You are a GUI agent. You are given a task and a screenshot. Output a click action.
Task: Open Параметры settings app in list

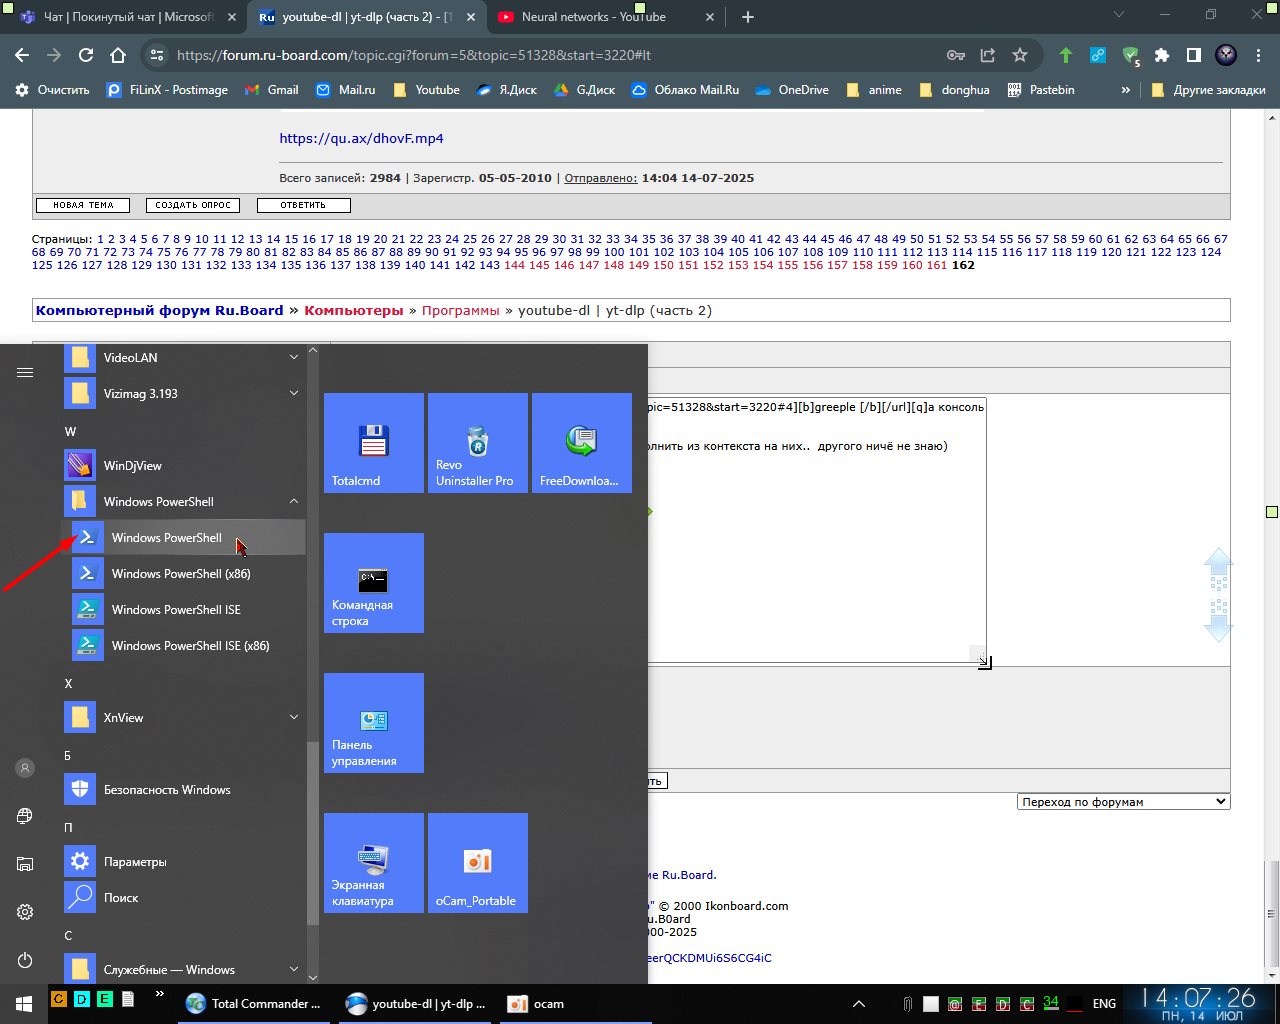[x=184, y=862]
